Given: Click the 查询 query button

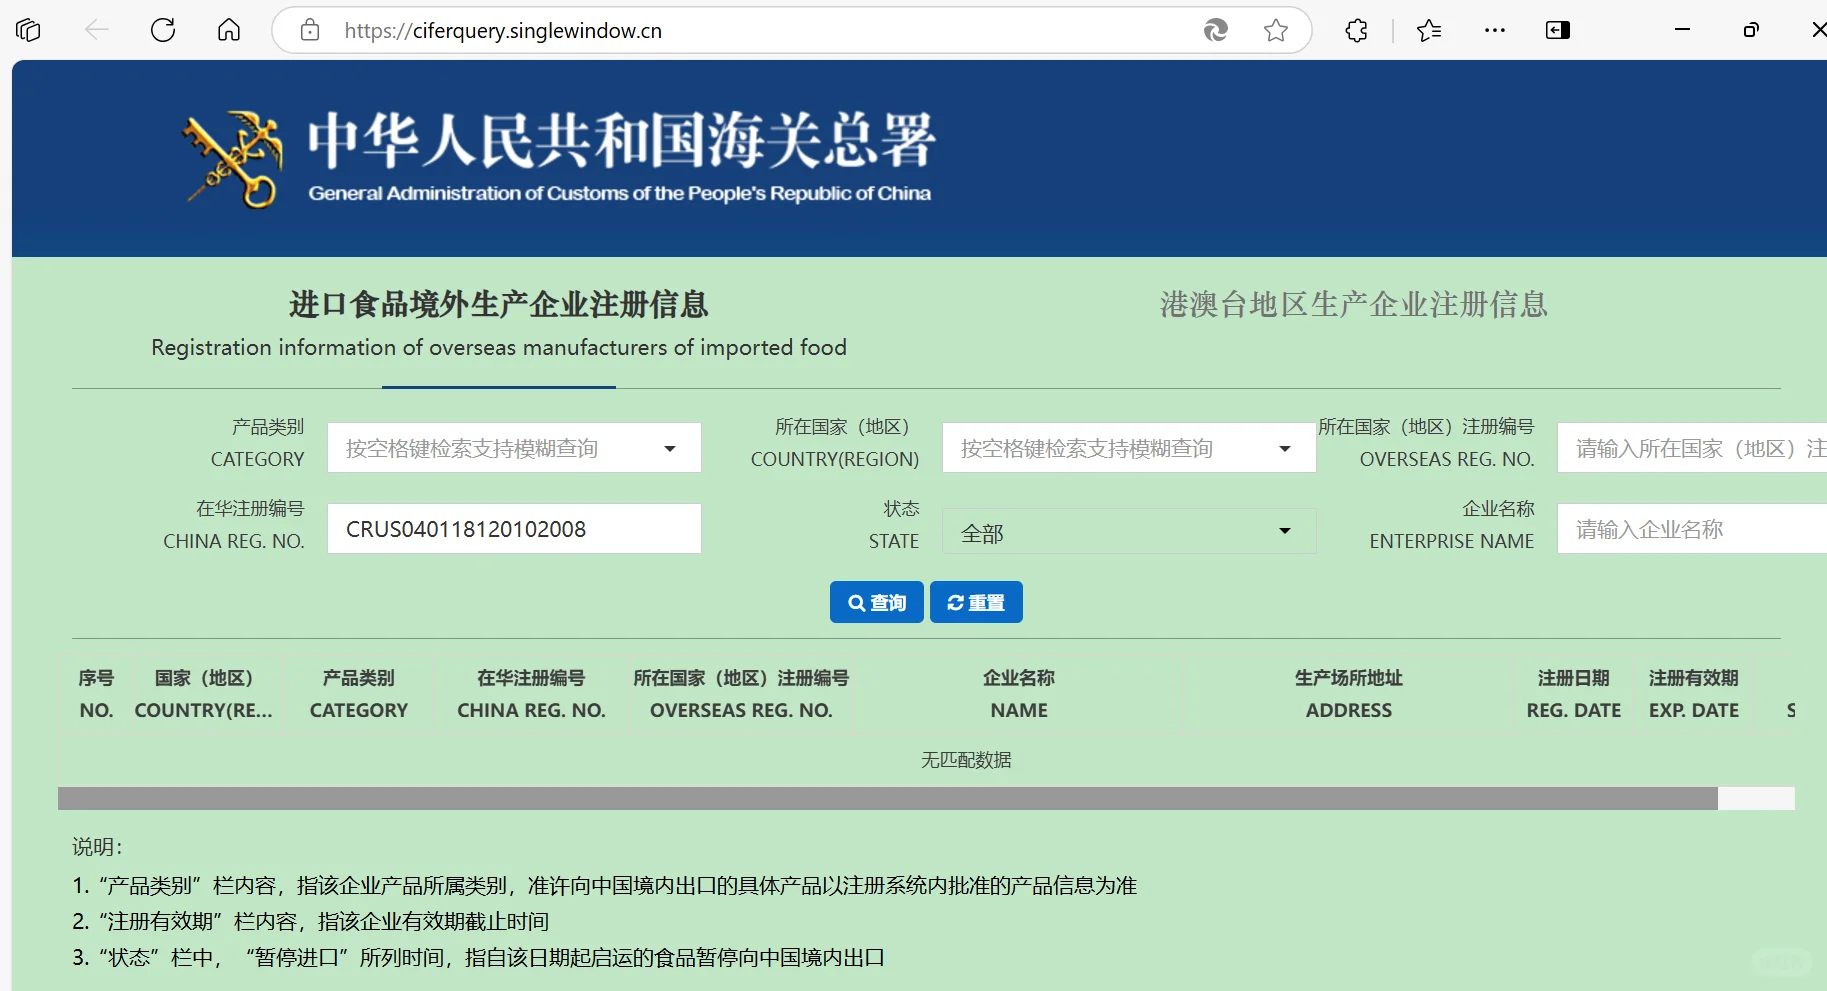Looking at the screenshot, I should tap(875, 602).
